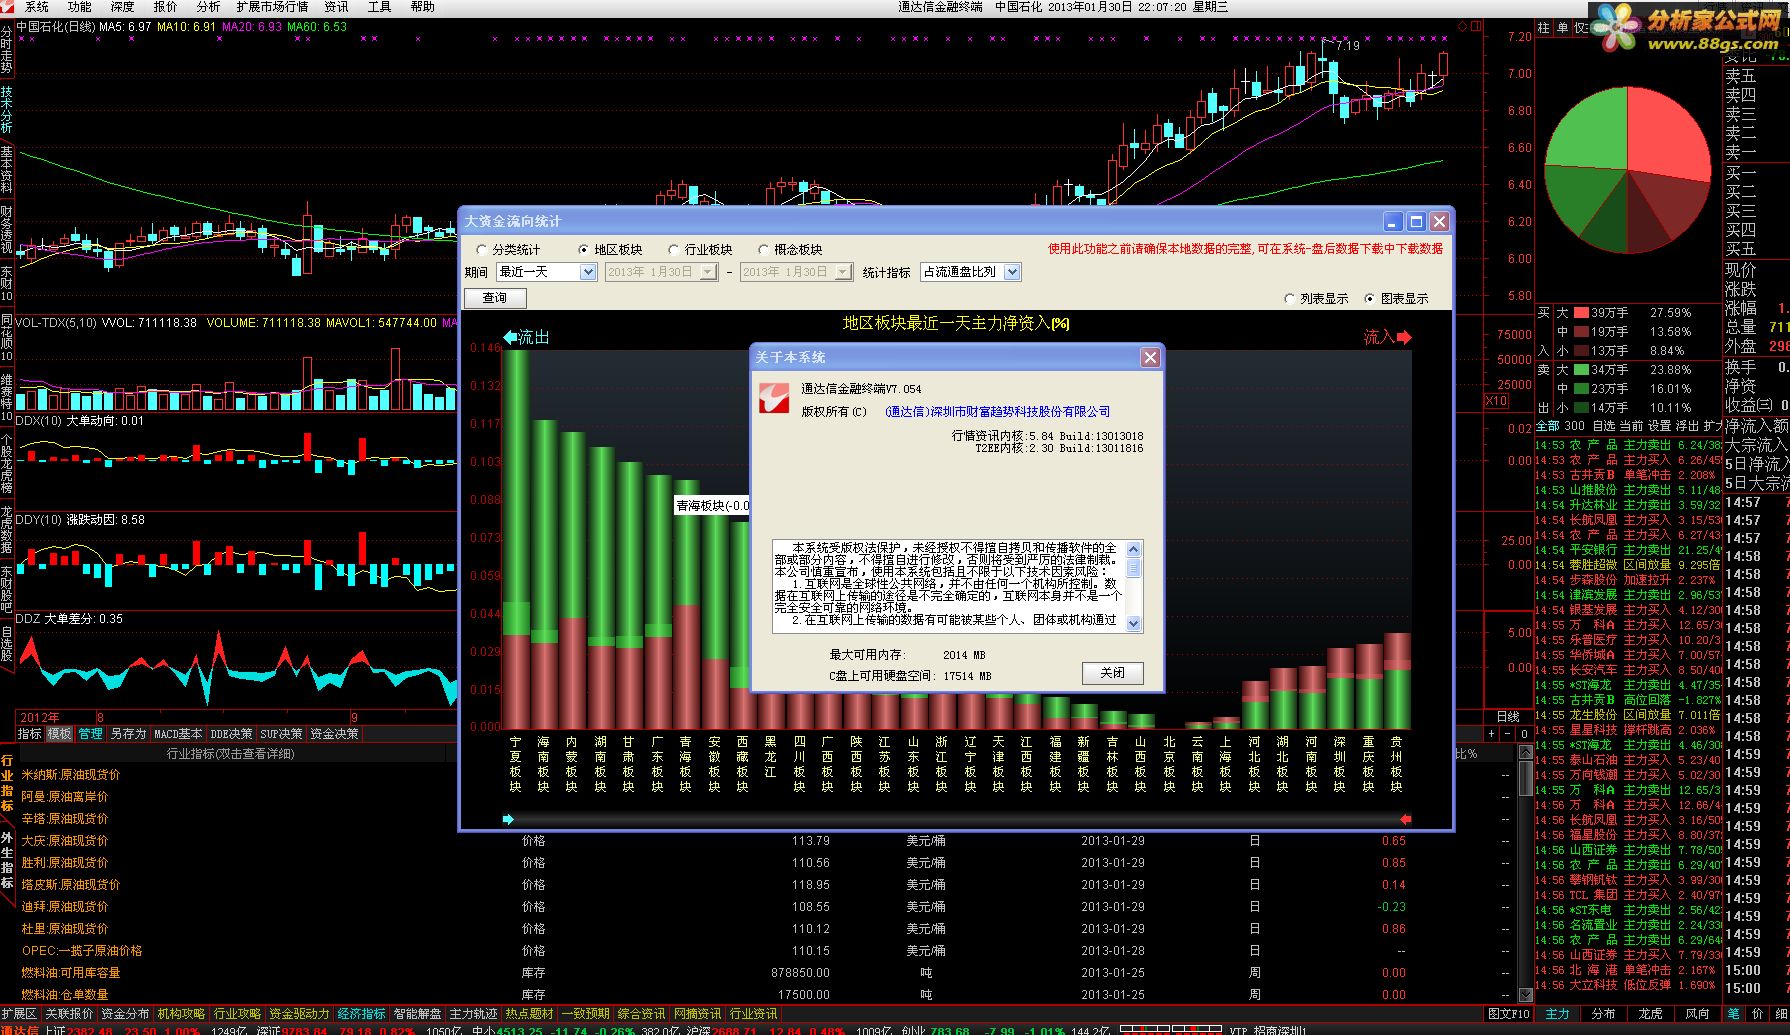Image resolution: width=1790 pixels, height=1035 pixels.
Task: Click the medium sell green swatch 23万手
Action: (x=1581, y=389)
